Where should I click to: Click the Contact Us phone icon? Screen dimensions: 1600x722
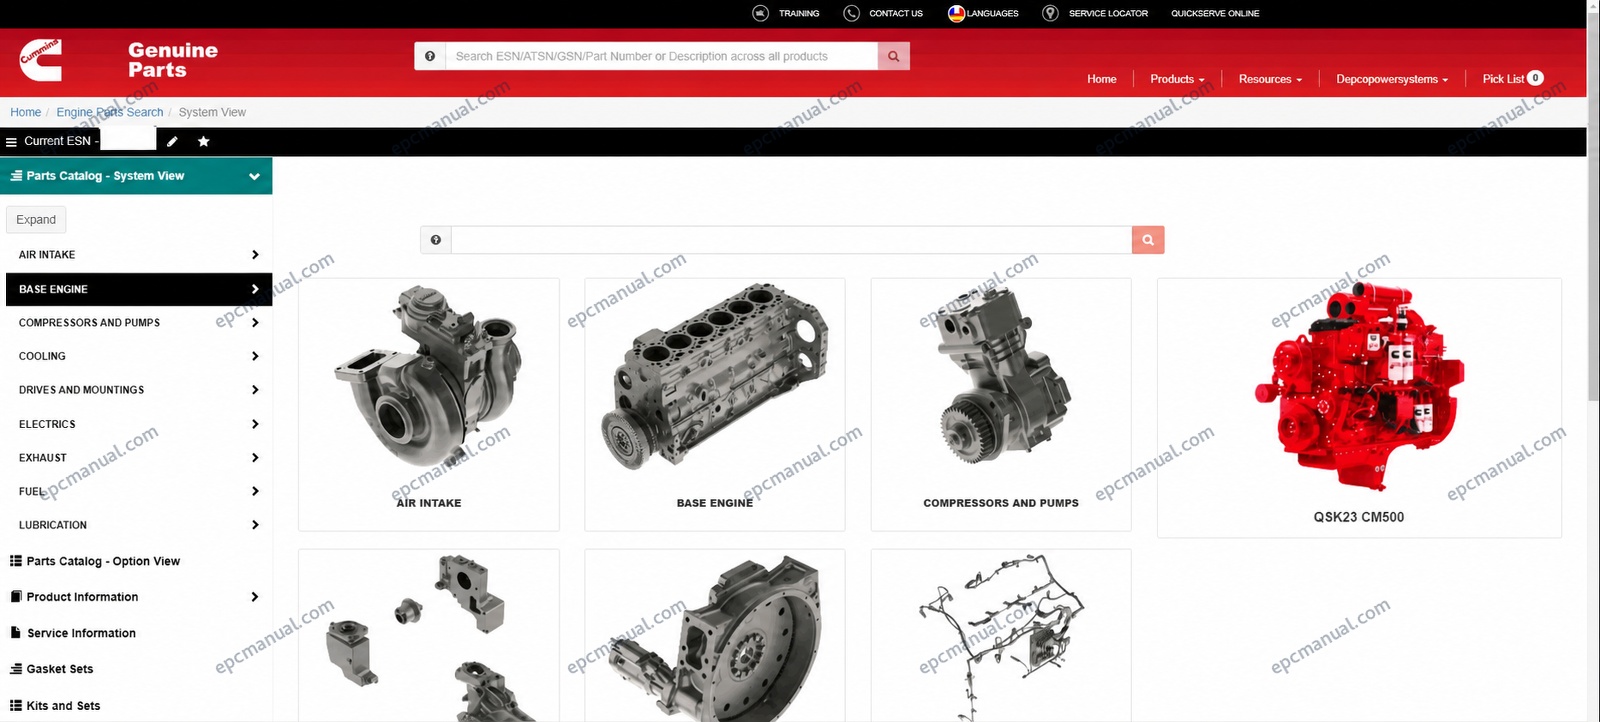point(852,13)
